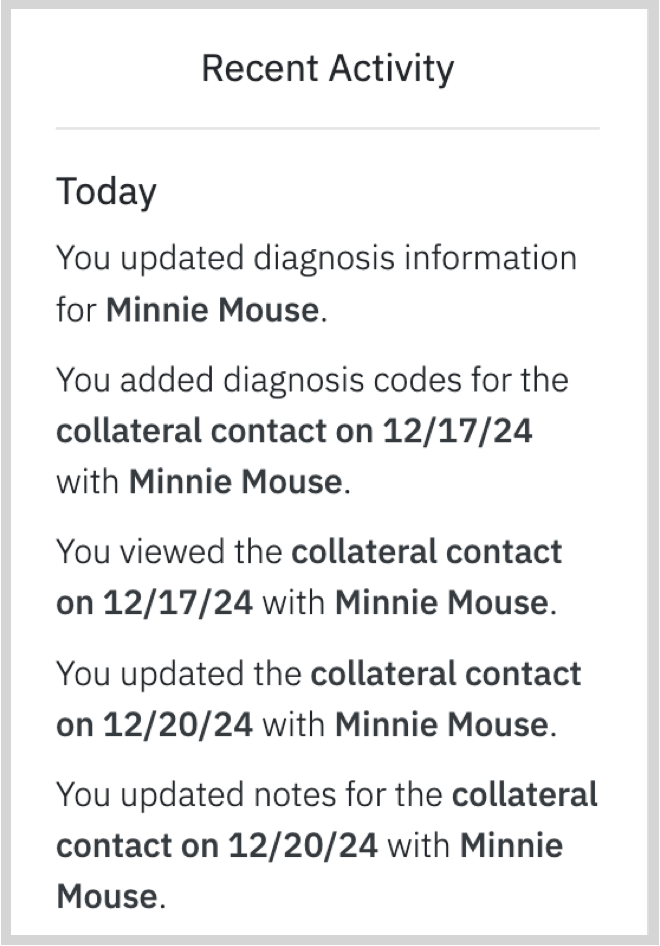Click 'You updated notes for the' text
Screen dimensions: 660x946
coord(250,795)
